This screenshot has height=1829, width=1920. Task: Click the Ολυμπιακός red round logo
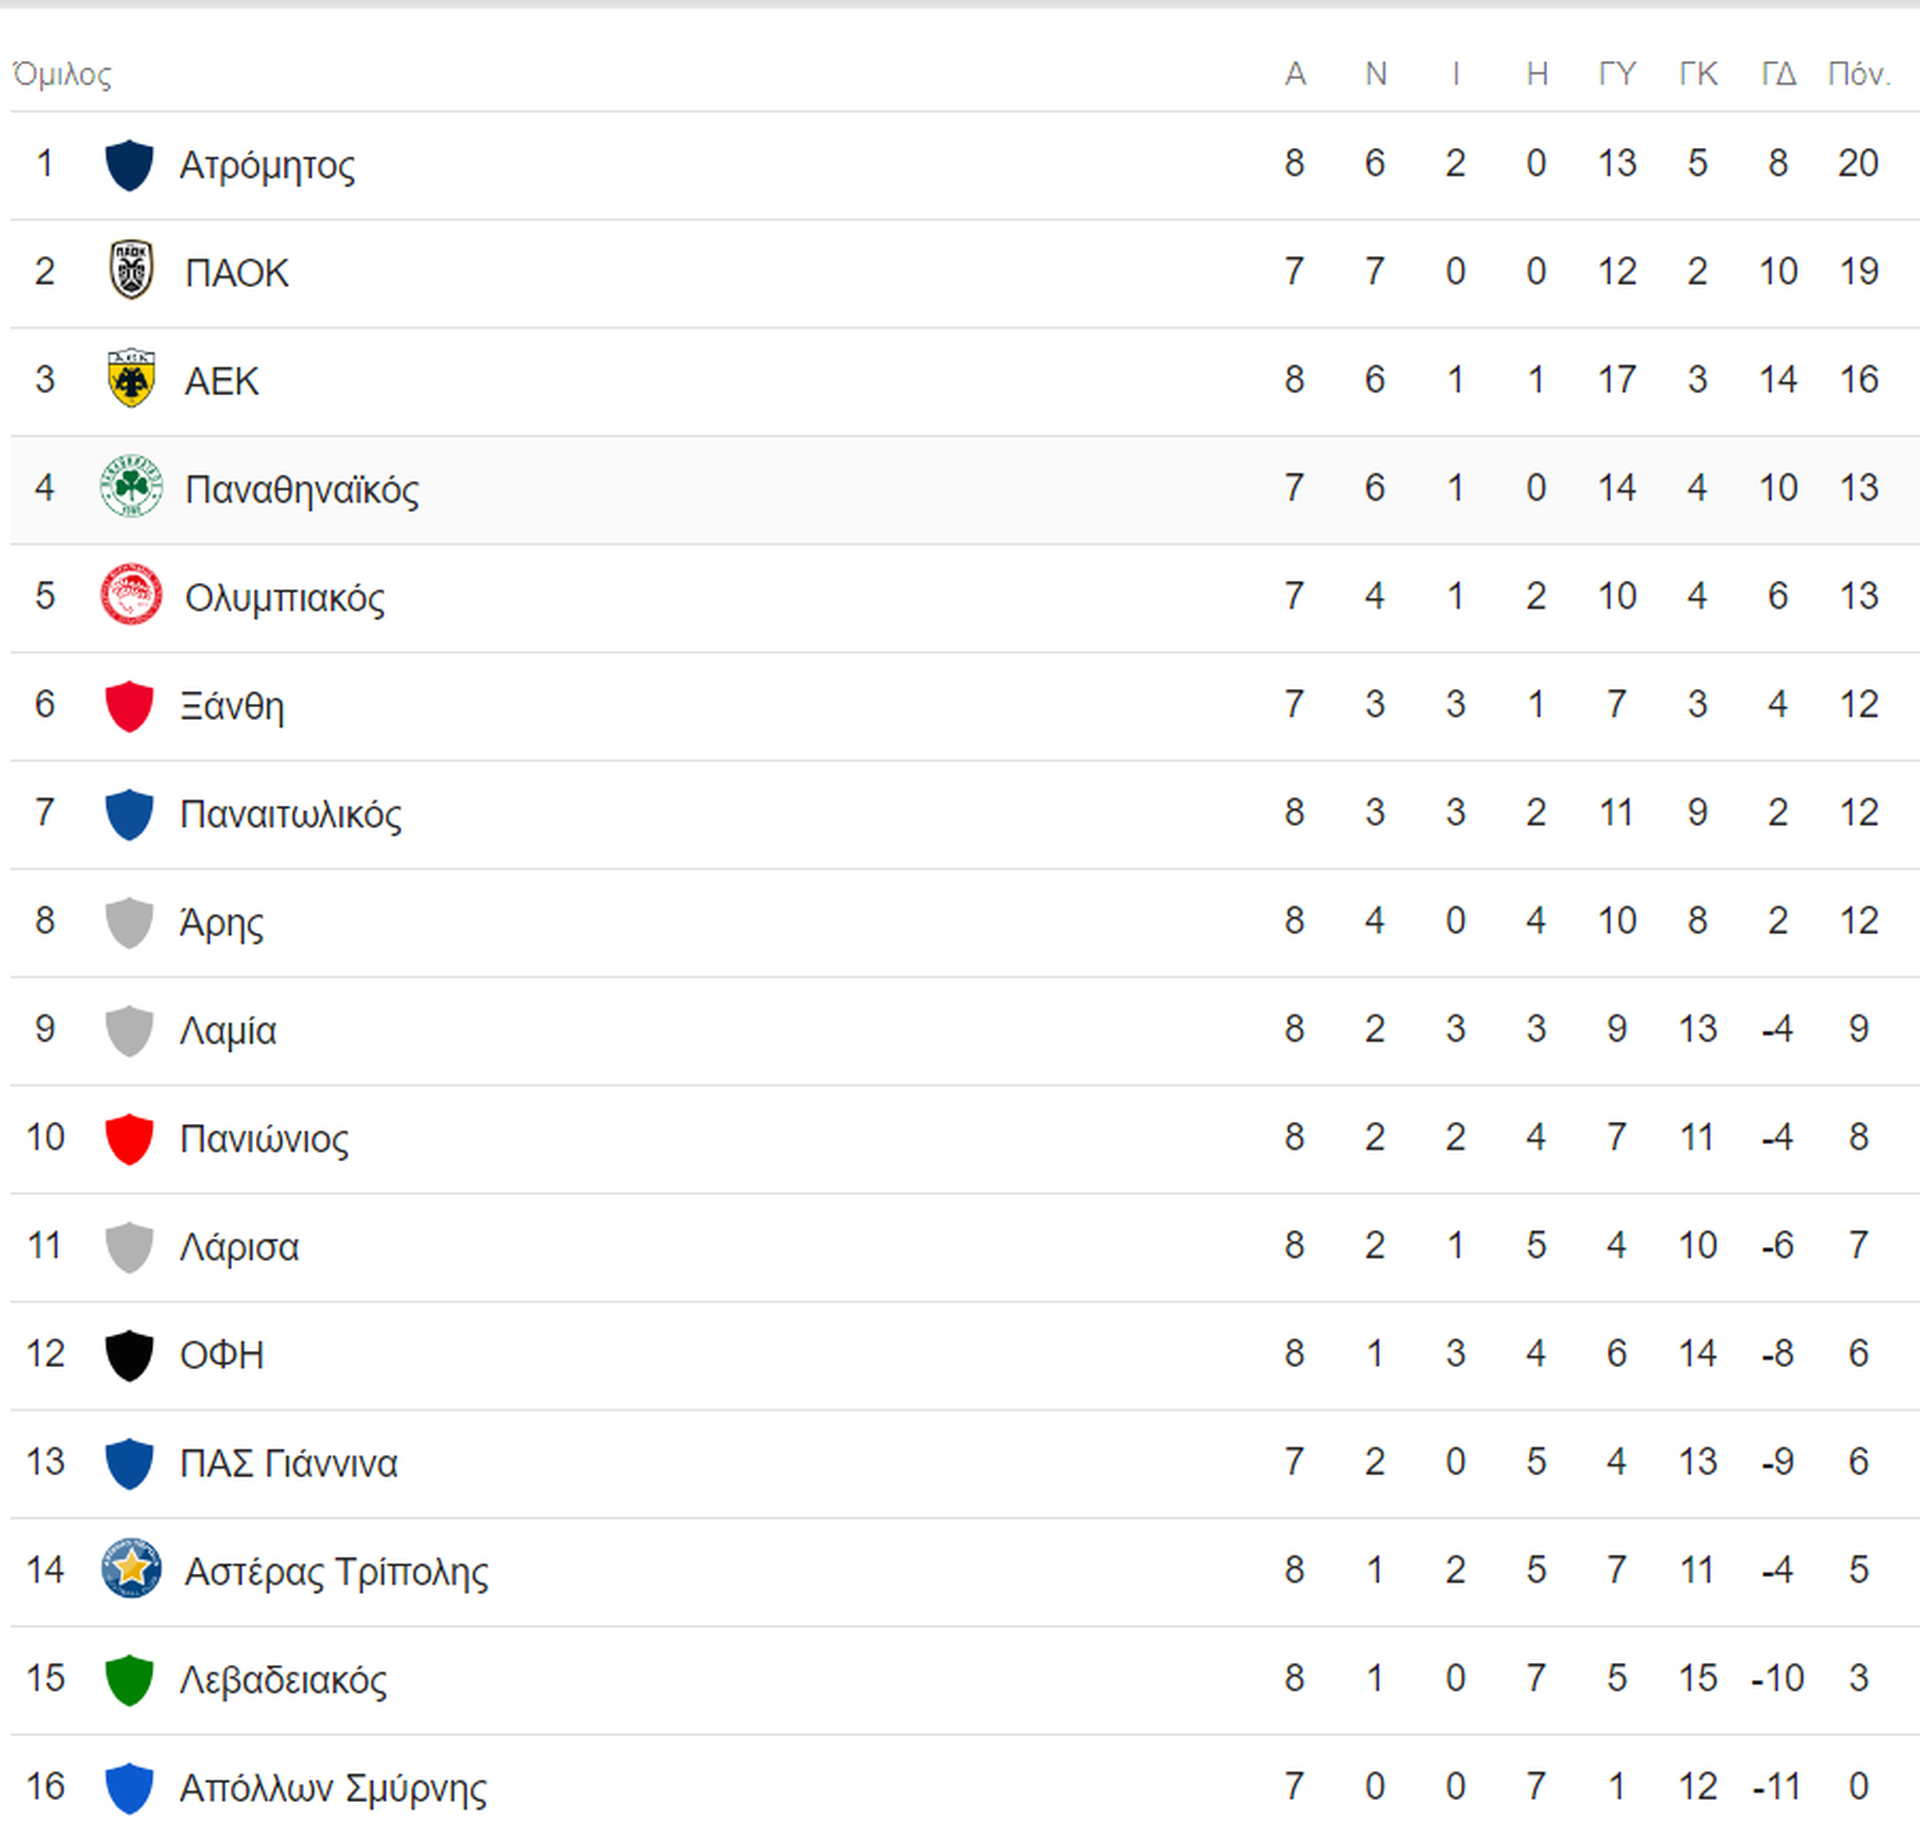coord(131,595)
